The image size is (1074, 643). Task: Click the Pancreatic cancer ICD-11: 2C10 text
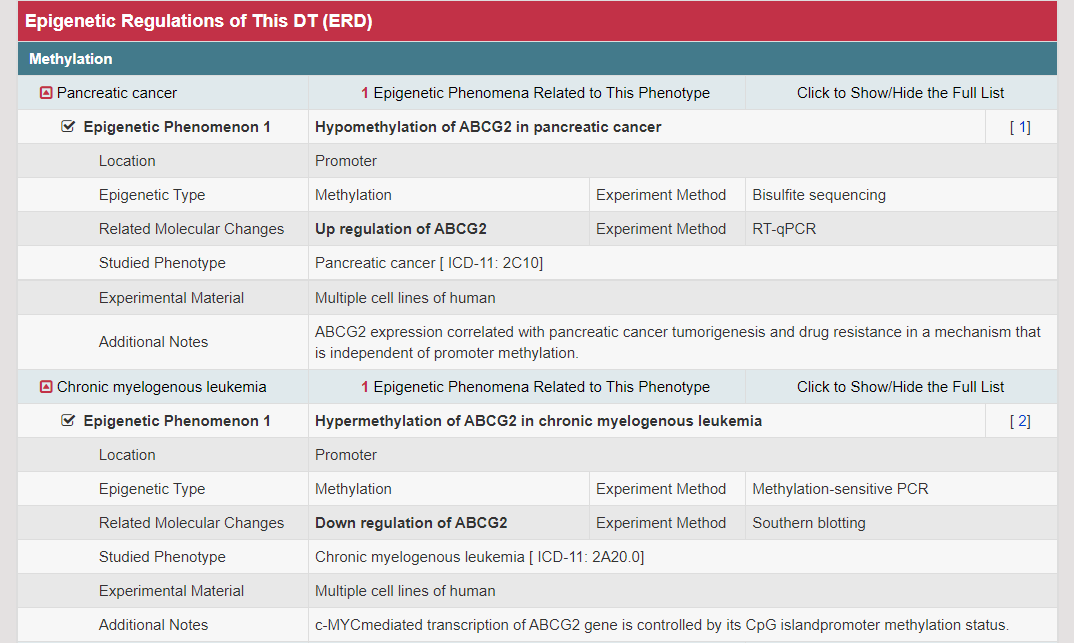pos(429,263)
